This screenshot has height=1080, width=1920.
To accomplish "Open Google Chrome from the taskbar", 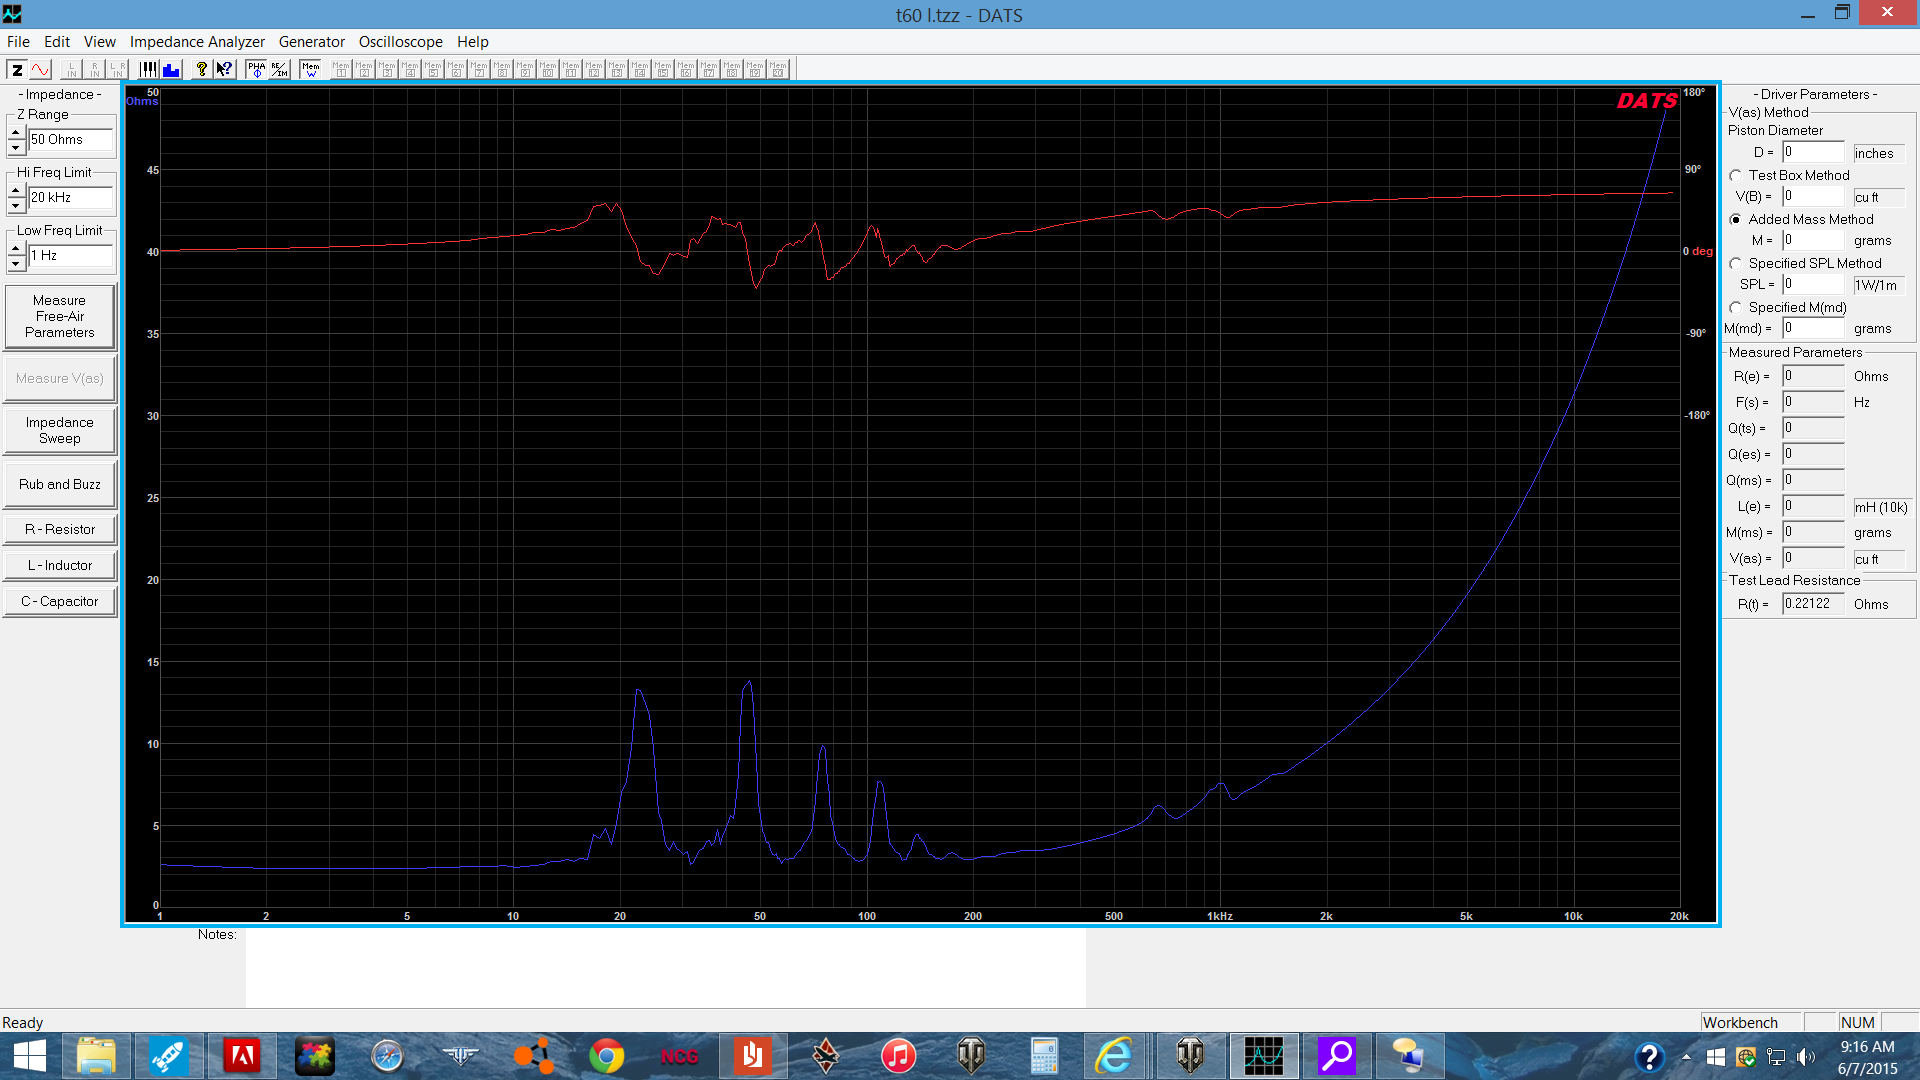I will tap(606, 1056).
